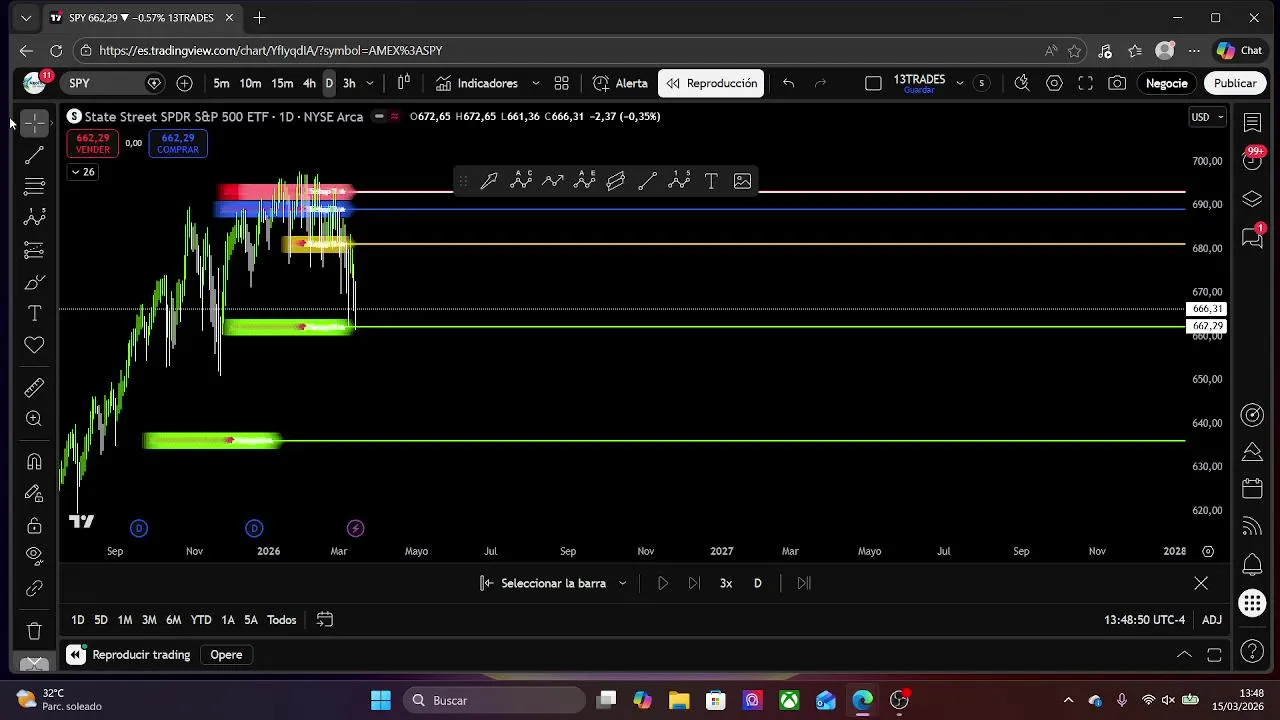Open the watchlist panel icon
The width and height of the screenshot is (1280, 720).
[1252, 122]
